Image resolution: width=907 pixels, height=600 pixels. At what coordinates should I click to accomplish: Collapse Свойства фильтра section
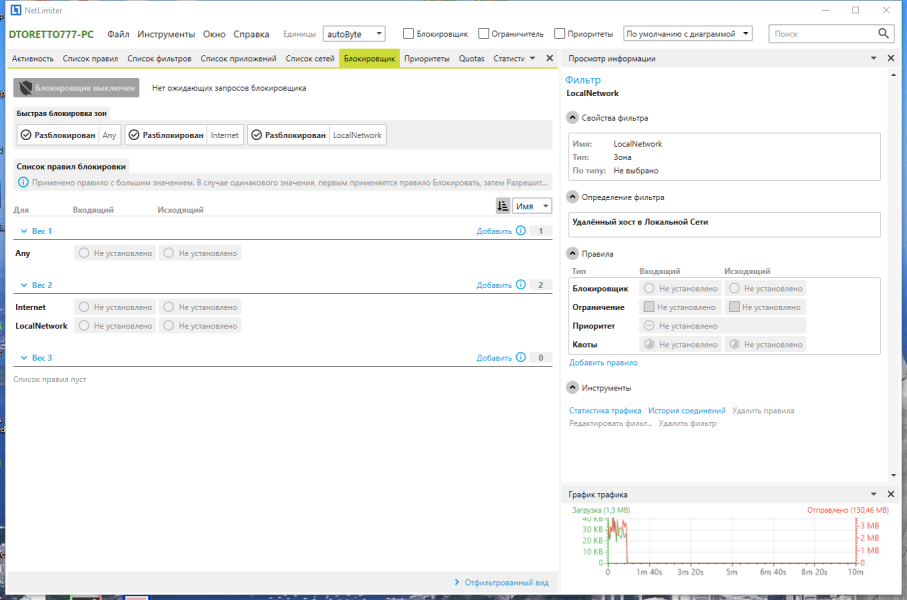[572, 117]
